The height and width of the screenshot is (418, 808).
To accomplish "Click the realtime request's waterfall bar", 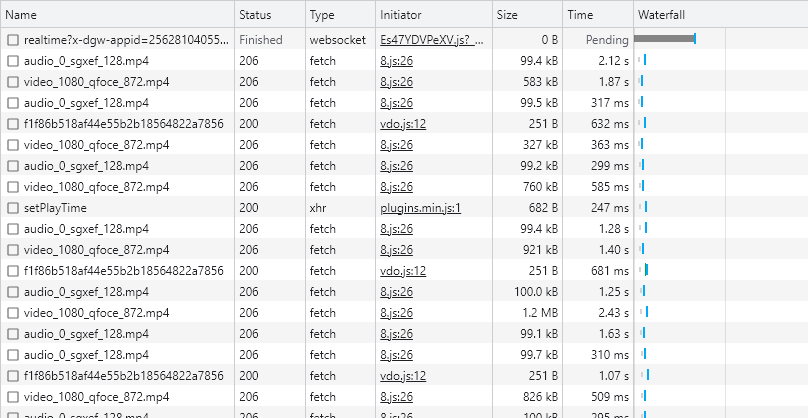I will point(664,39).
